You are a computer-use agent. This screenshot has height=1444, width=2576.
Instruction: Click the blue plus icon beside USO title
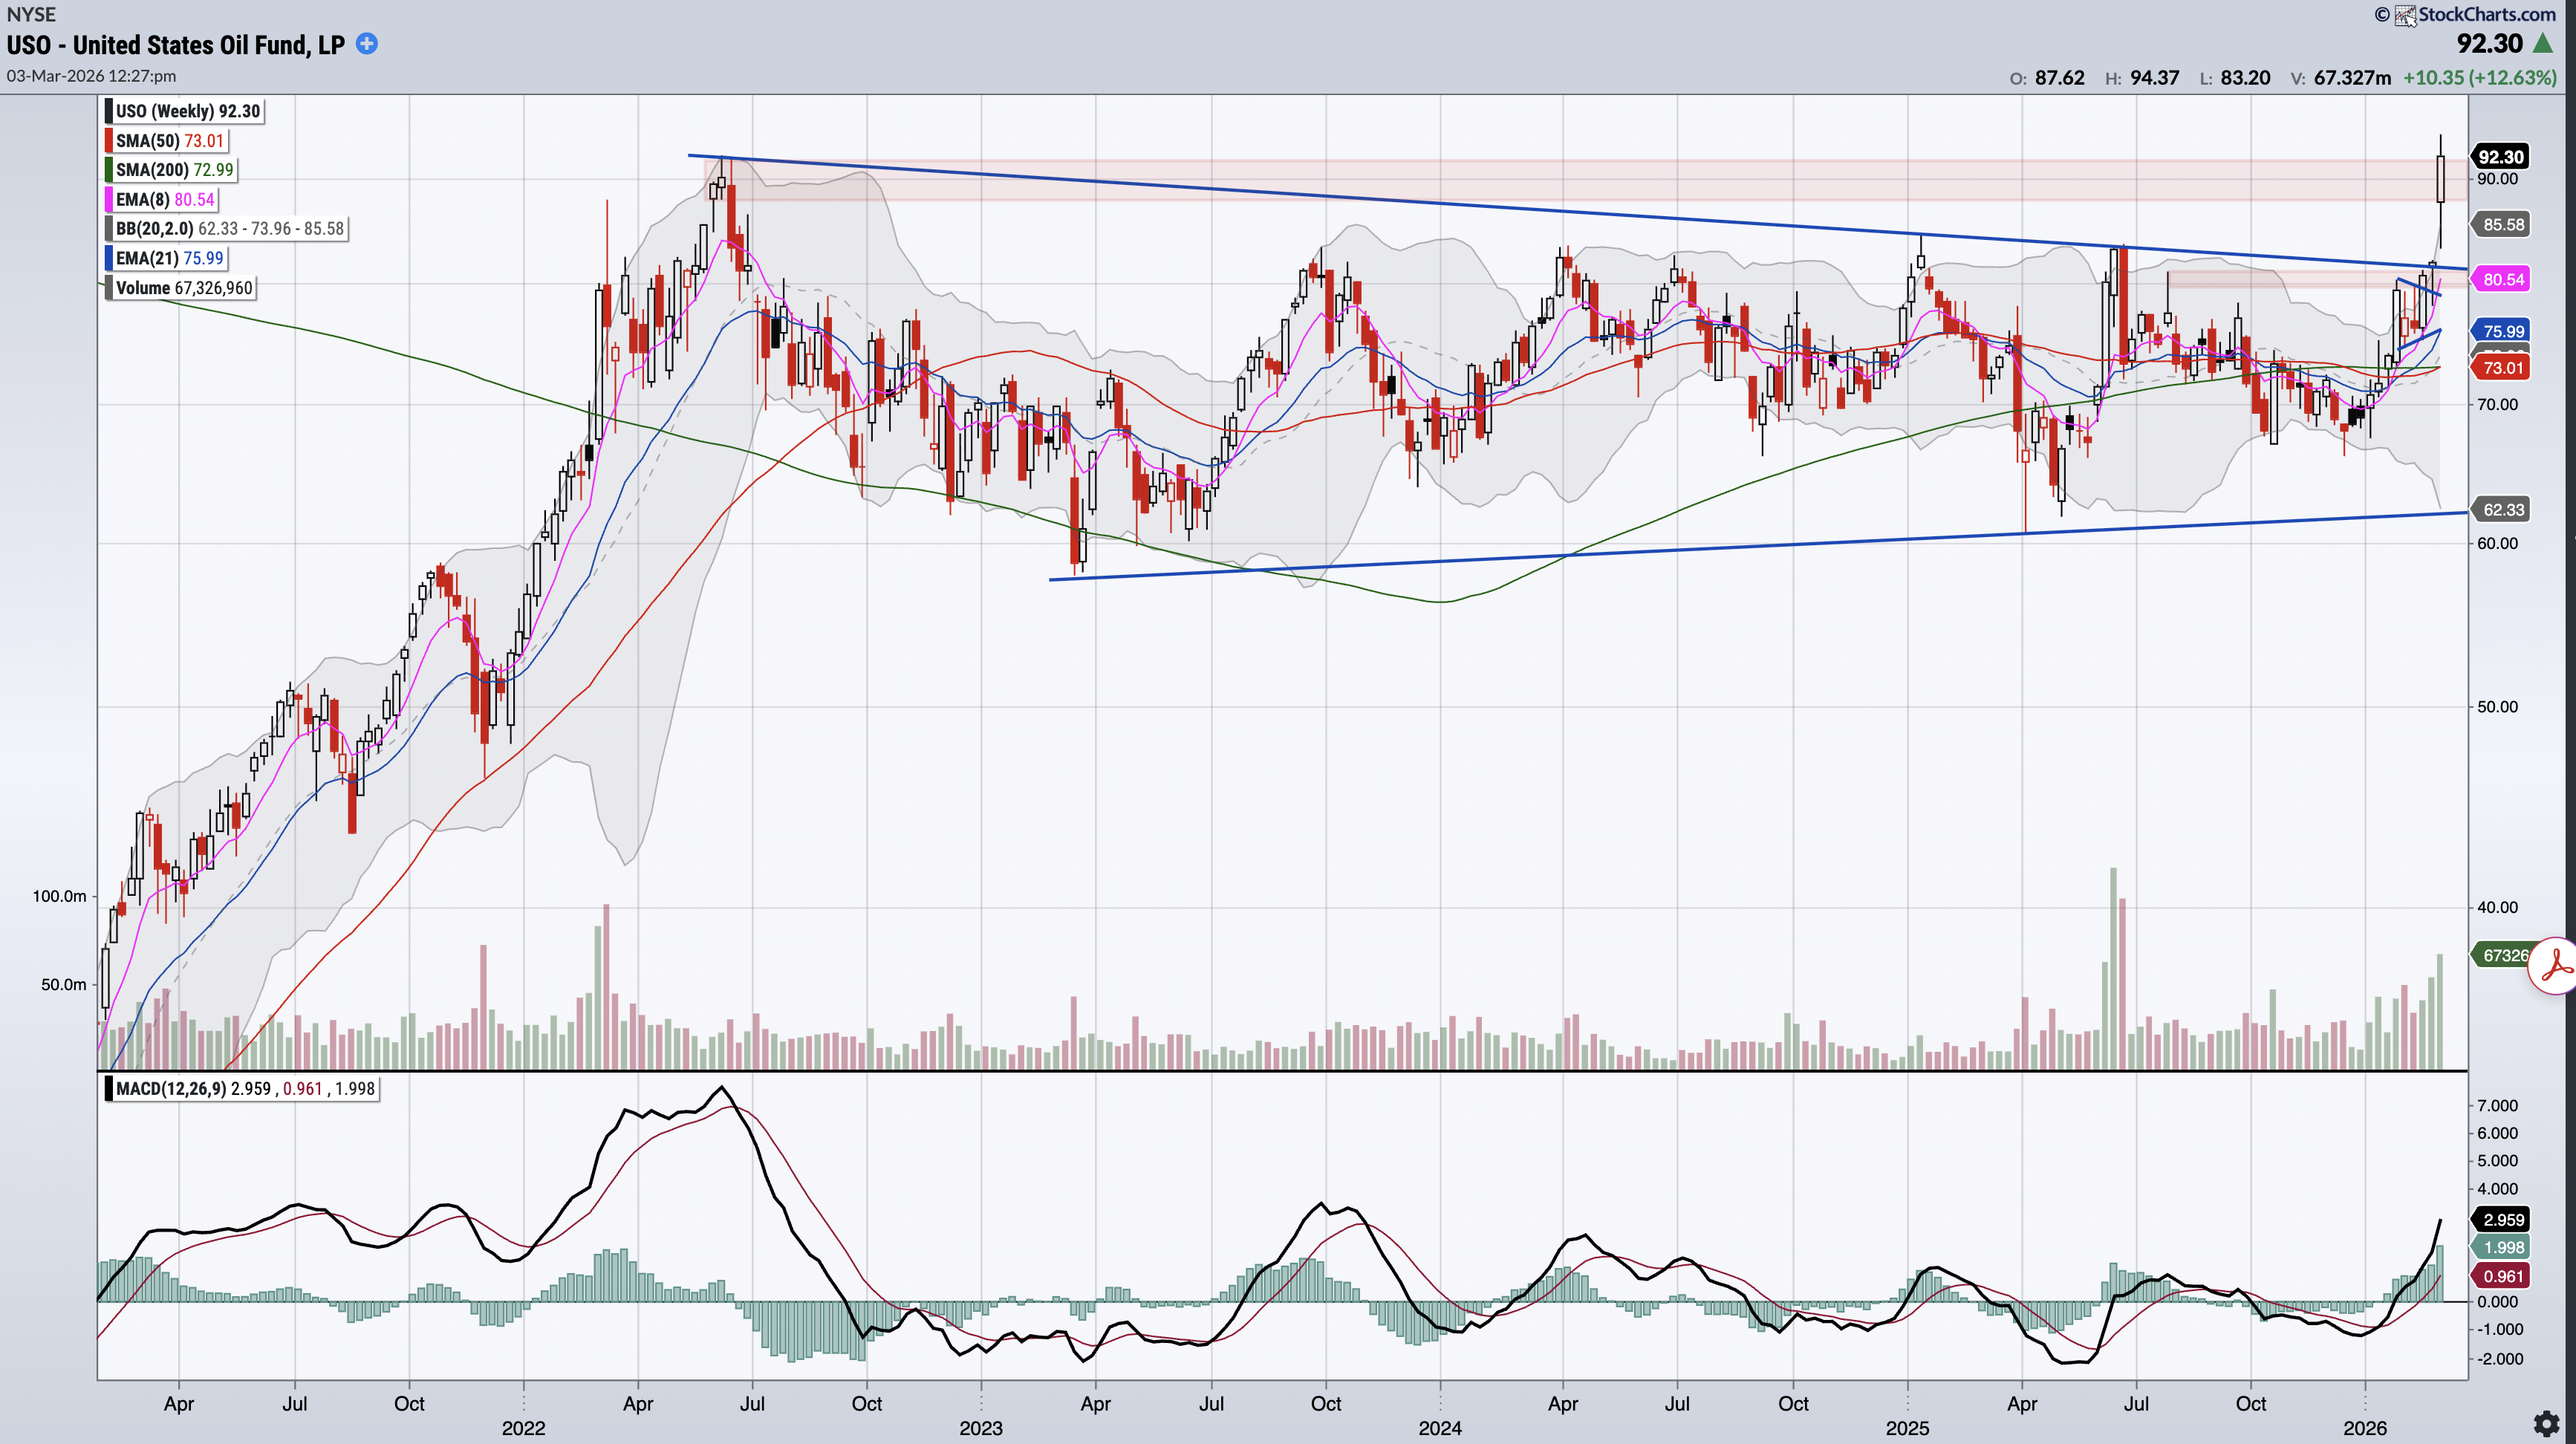click(x=367, y=44)
